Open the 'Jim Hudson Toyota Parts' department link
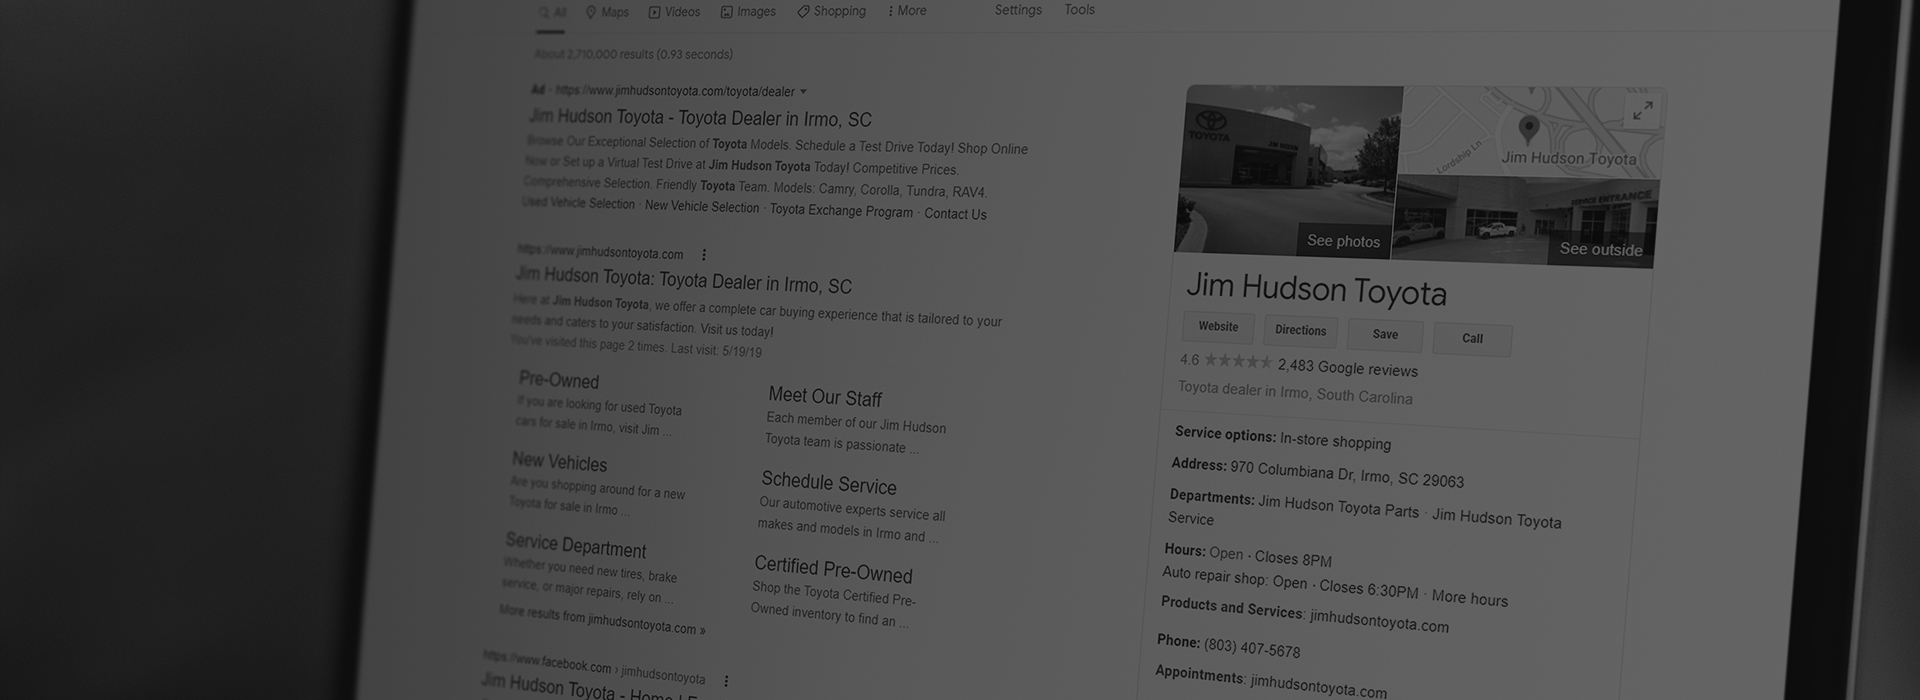1920x700 pixels. tap(1338, 506)
